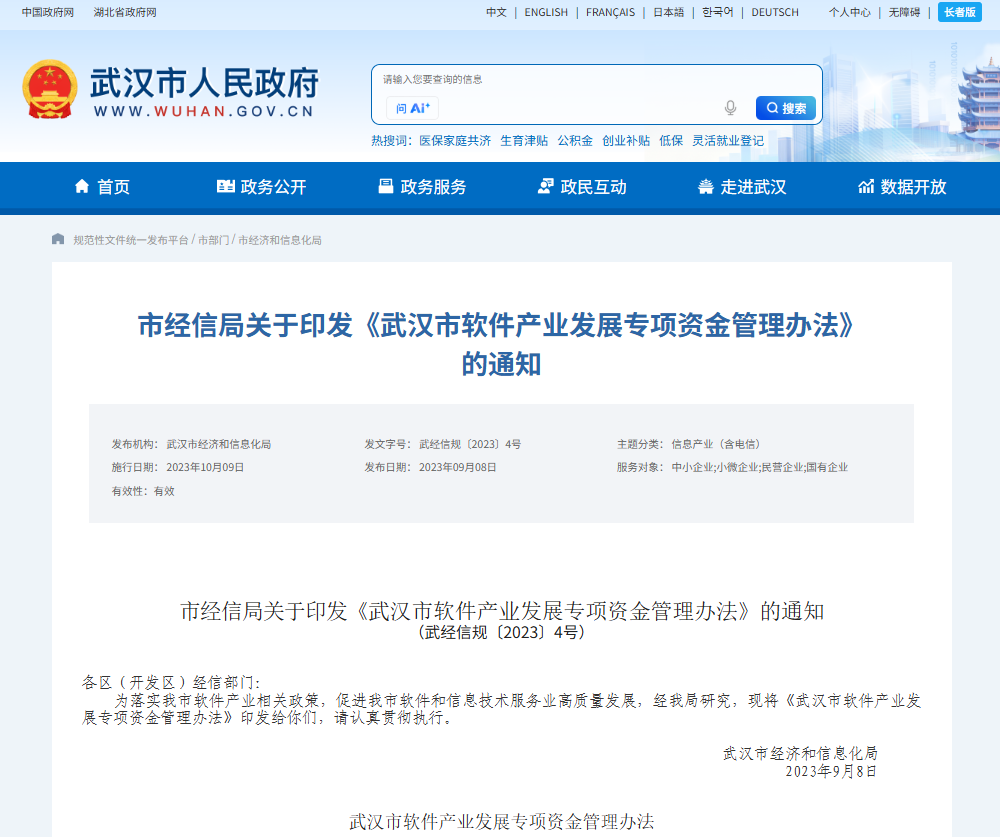Click the 问AI+ assistant icon in search bar
Viewport: 1000px width, 837px height.
413,106
